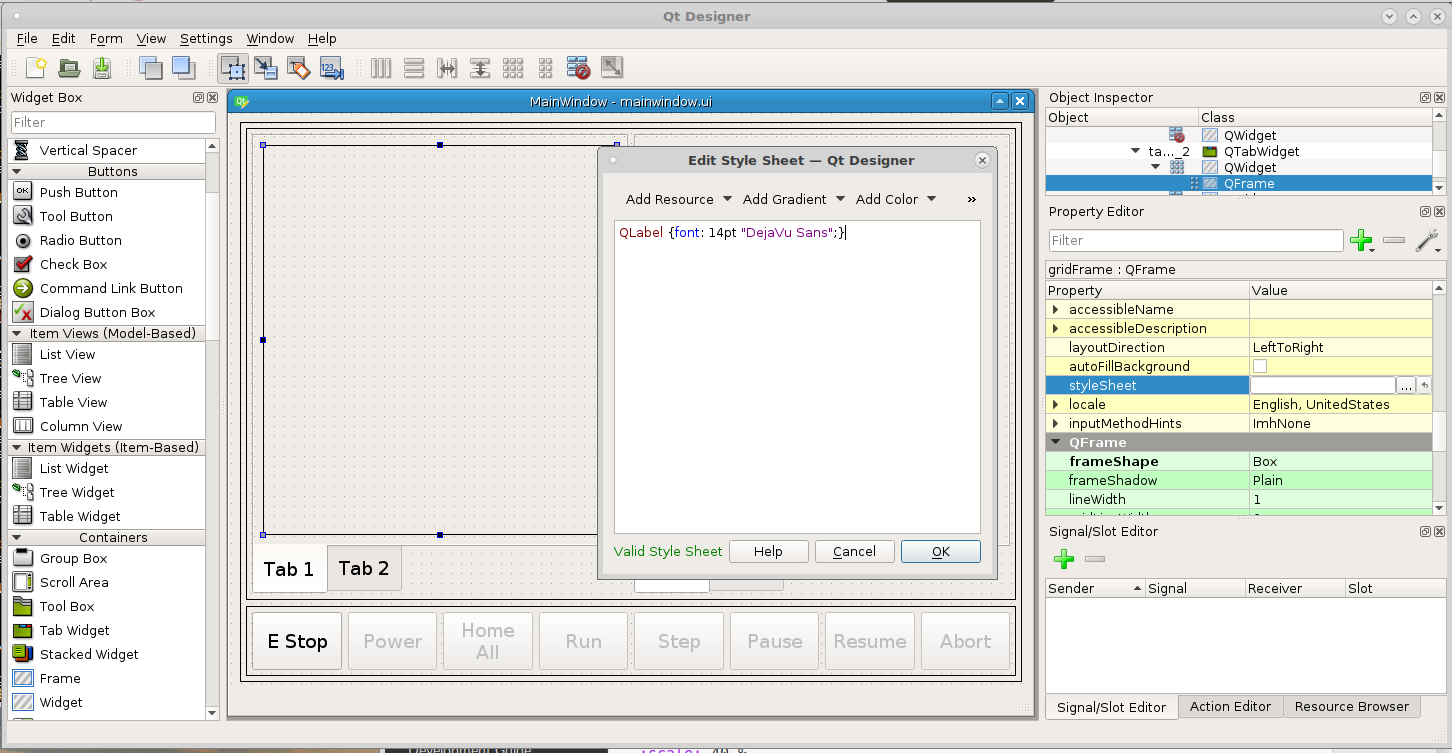Click the E Stop button on form
Viewport: 1452px width, 753px height.
point(297,641)
